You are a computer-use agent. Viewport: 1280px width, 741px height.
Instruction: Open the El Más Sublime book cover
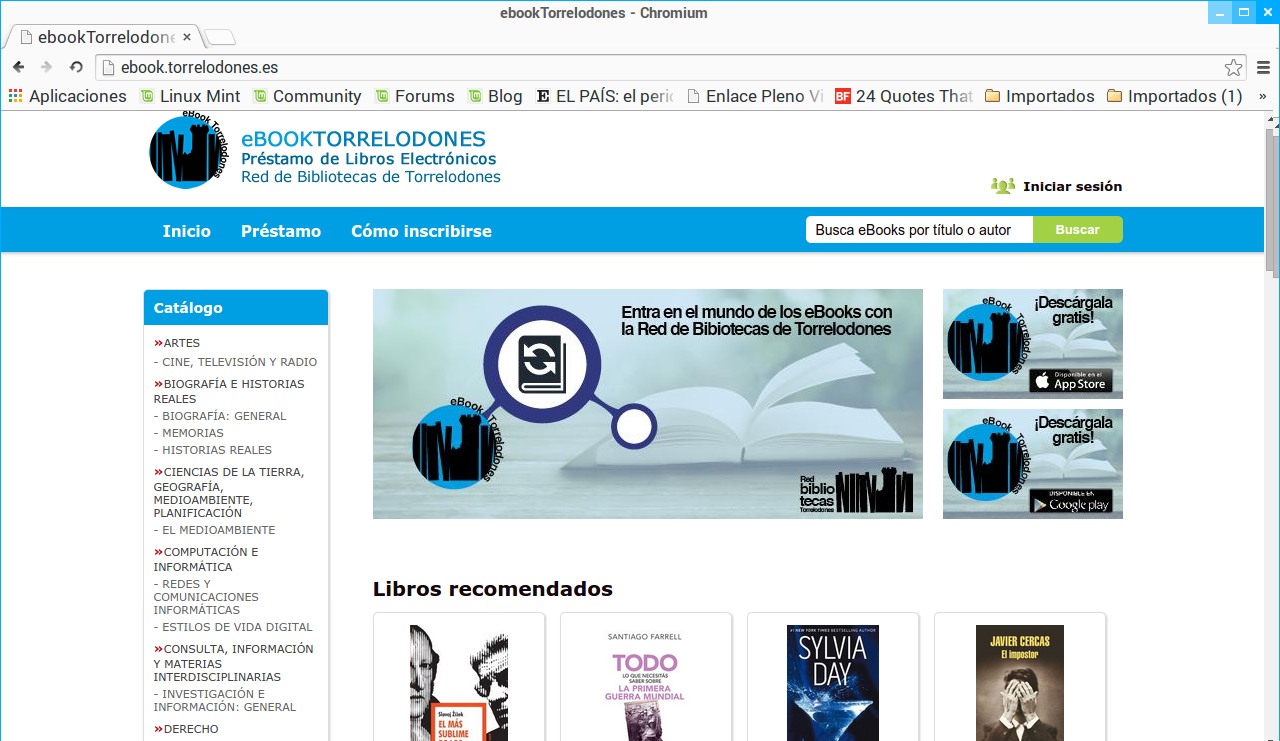pos(459,683)
